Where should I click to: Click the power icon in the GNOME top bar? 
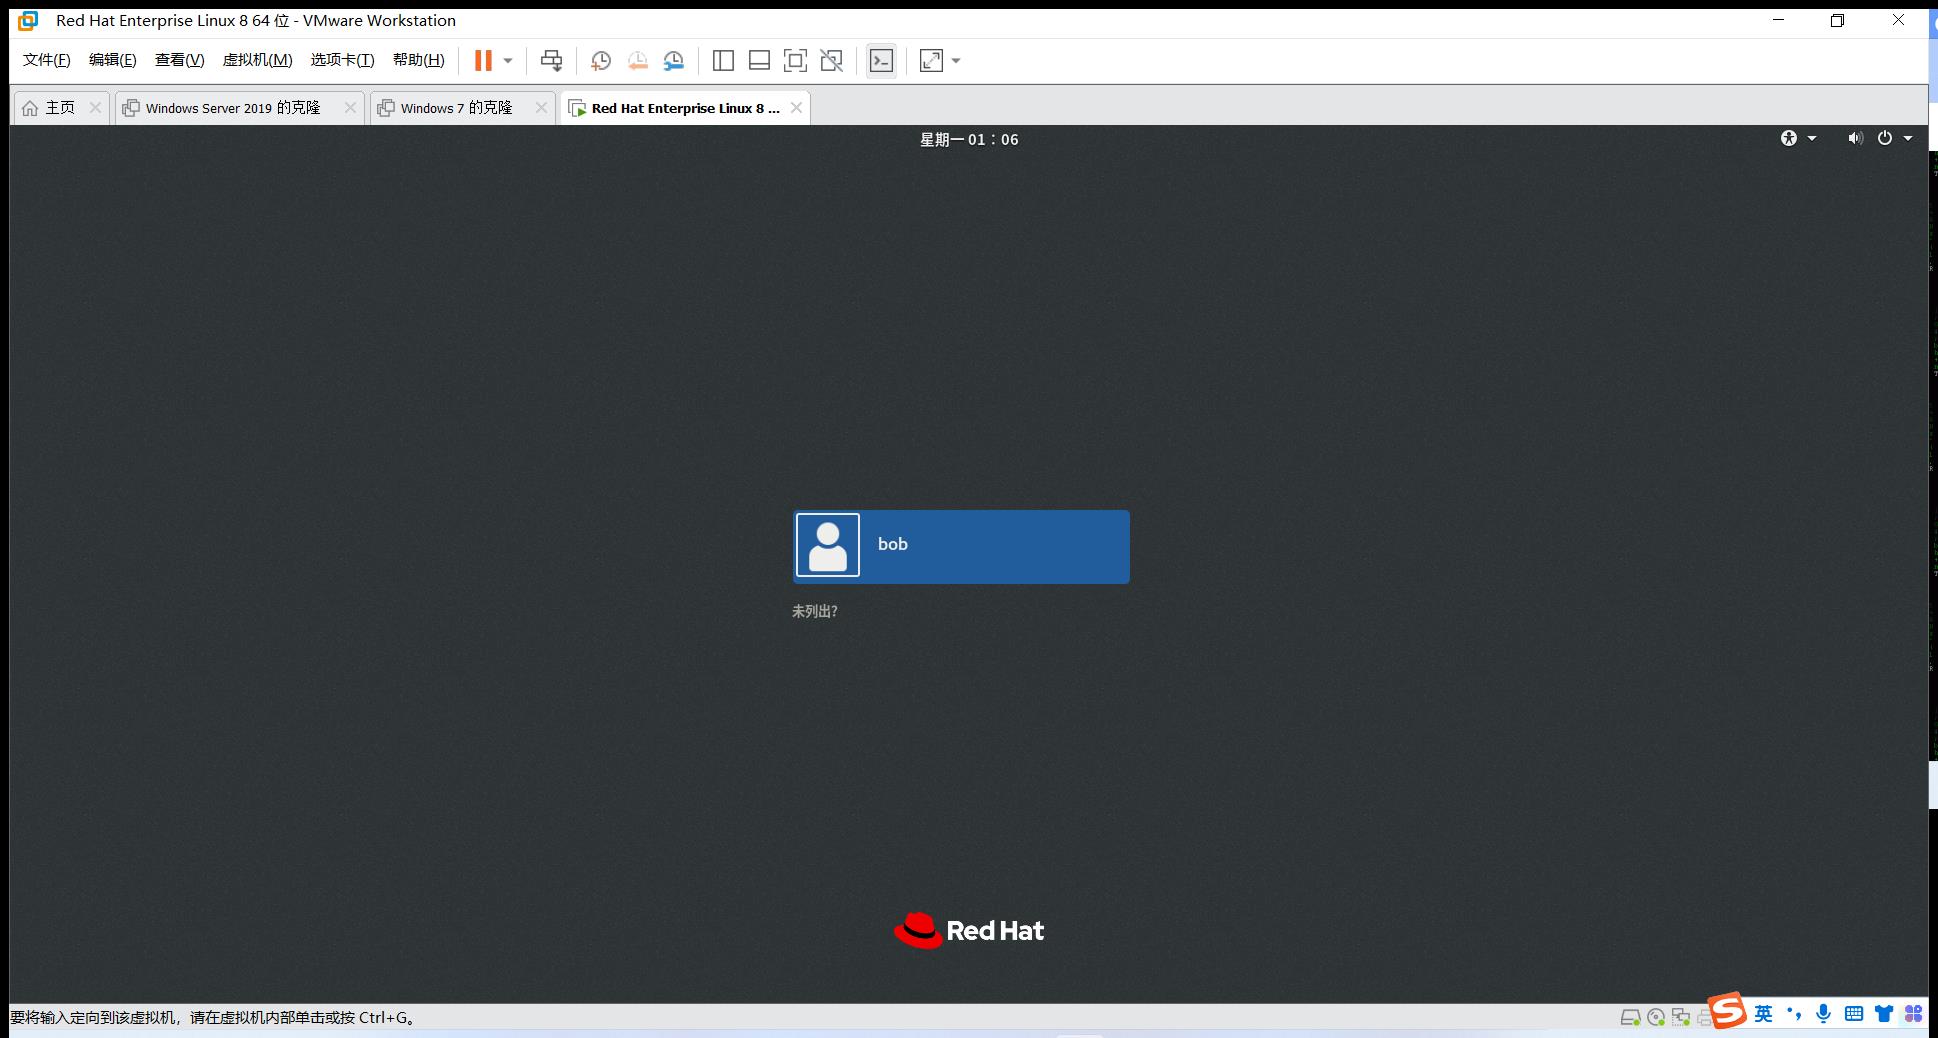[x=1885, y=138]
